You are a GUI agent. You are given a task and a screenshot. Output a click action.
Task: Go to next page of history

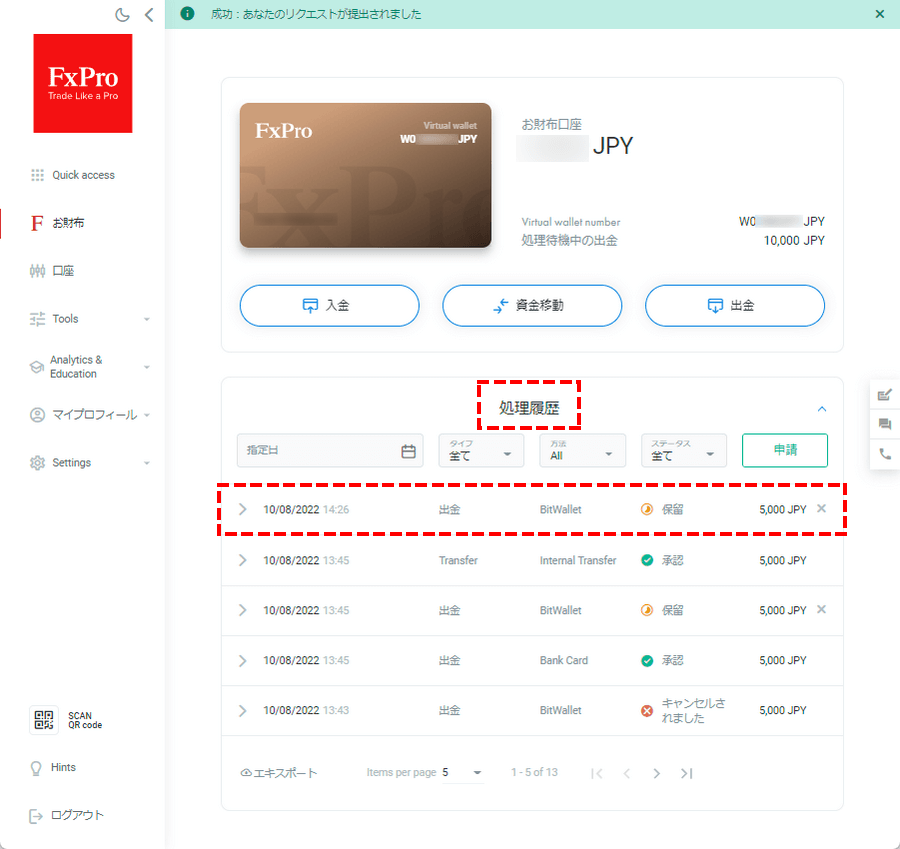coord(657,774)
